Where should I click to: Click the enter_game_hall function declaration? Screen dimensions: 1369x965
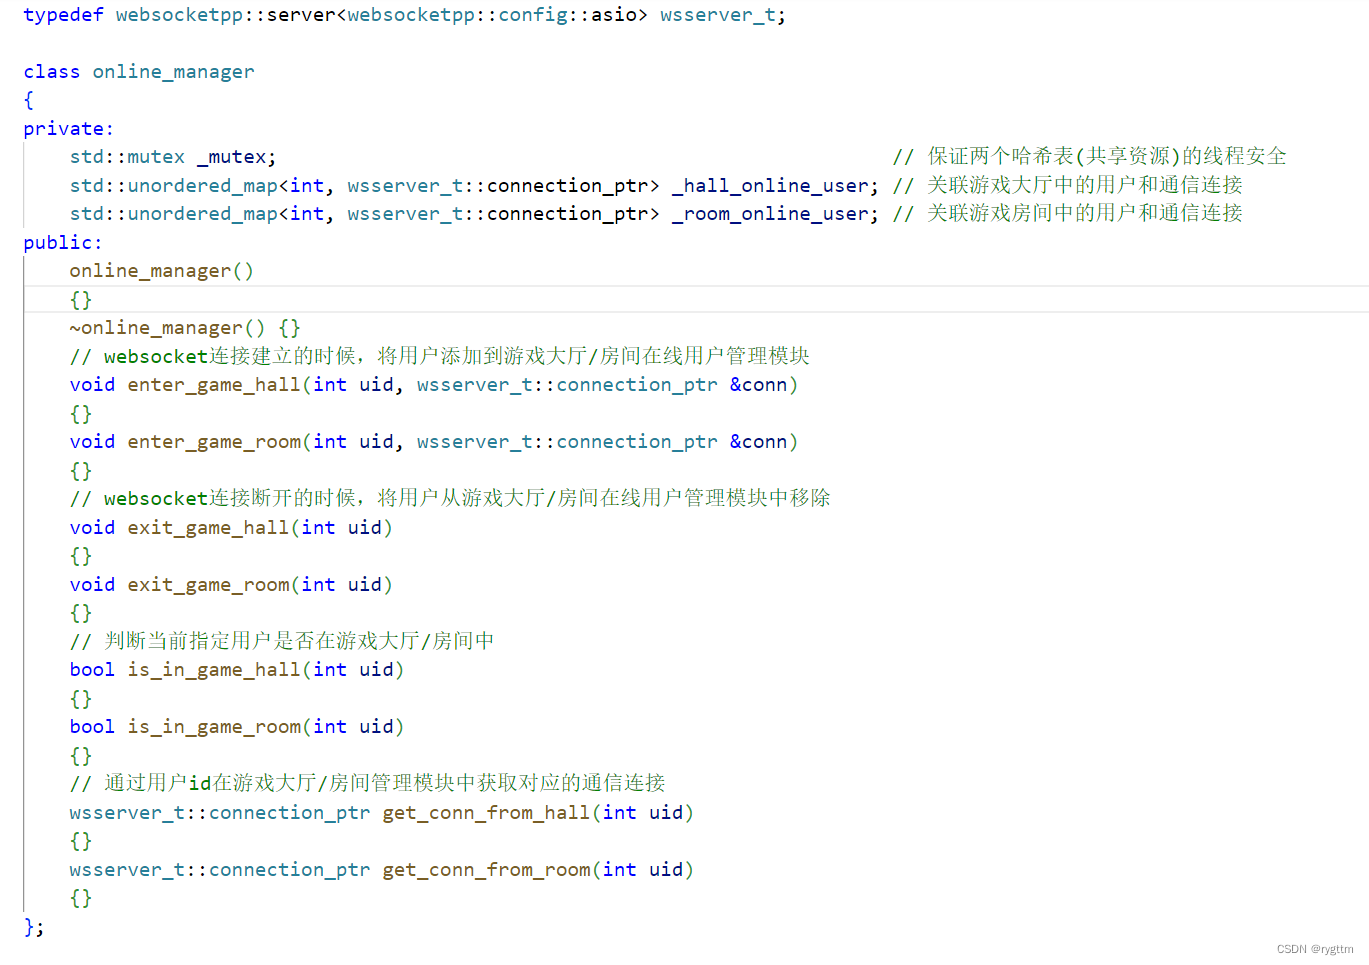[433, 385]
